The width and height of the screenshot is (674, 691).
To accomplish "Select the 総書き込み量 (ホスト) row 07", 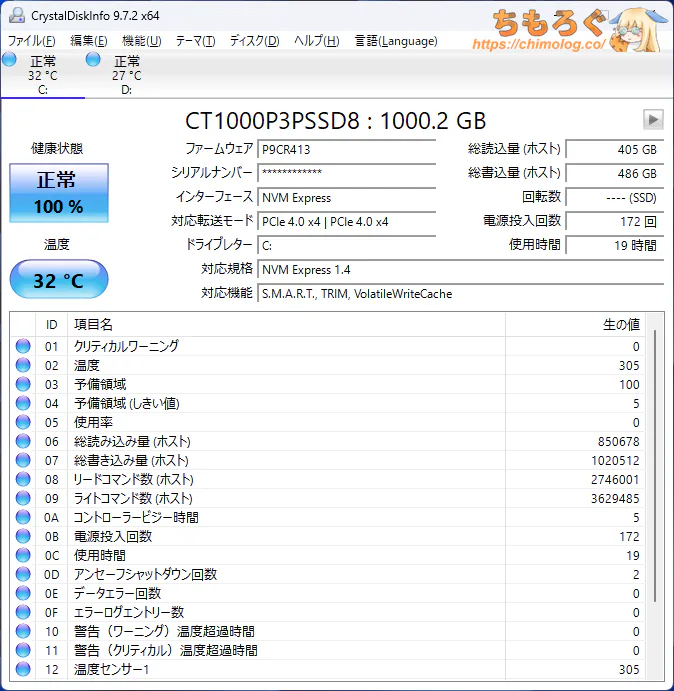I will tap(330, 460).
